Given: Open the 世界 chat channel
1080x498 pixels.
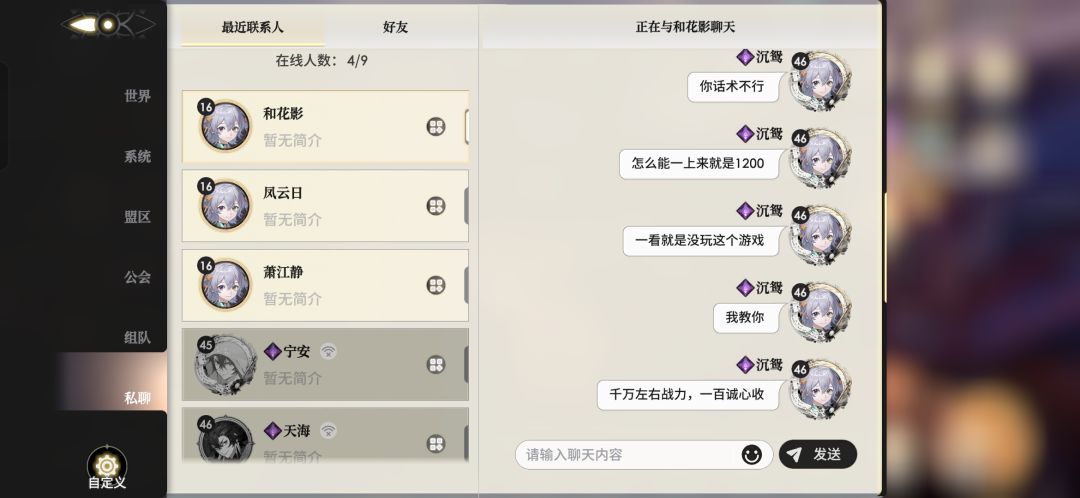Looking at the screenshot, I should click(x=137, y=96).
